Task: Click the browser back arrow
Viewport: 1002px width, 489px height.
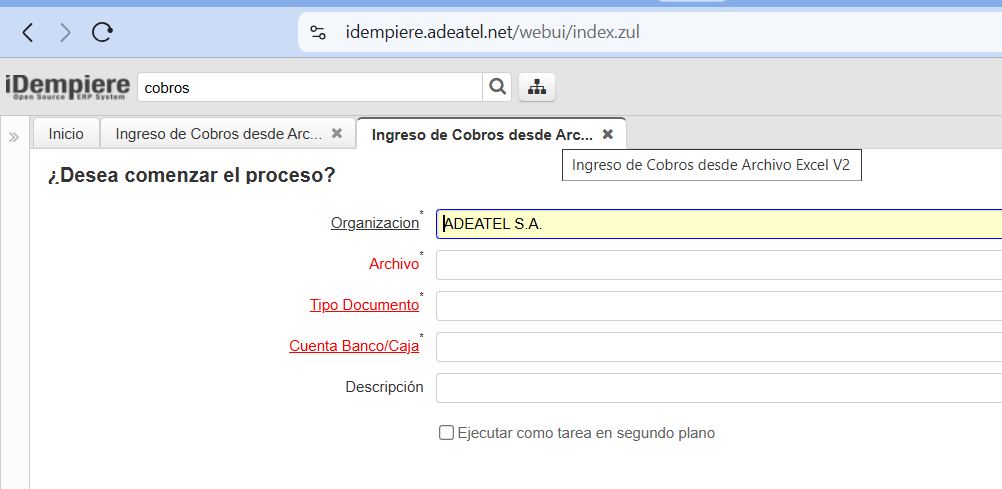Action: tap(27, 32)
